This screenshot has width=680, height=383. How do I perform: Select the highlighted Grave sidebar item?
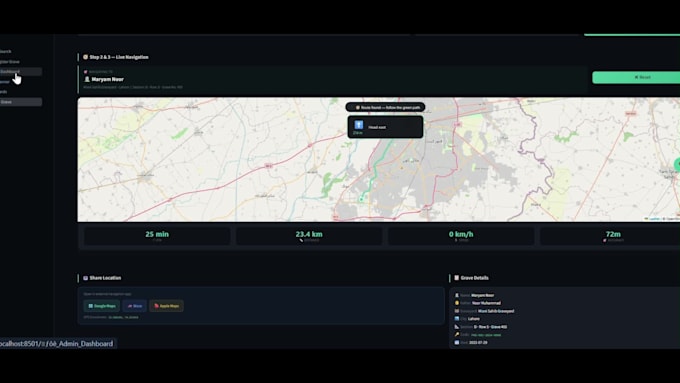21,102
